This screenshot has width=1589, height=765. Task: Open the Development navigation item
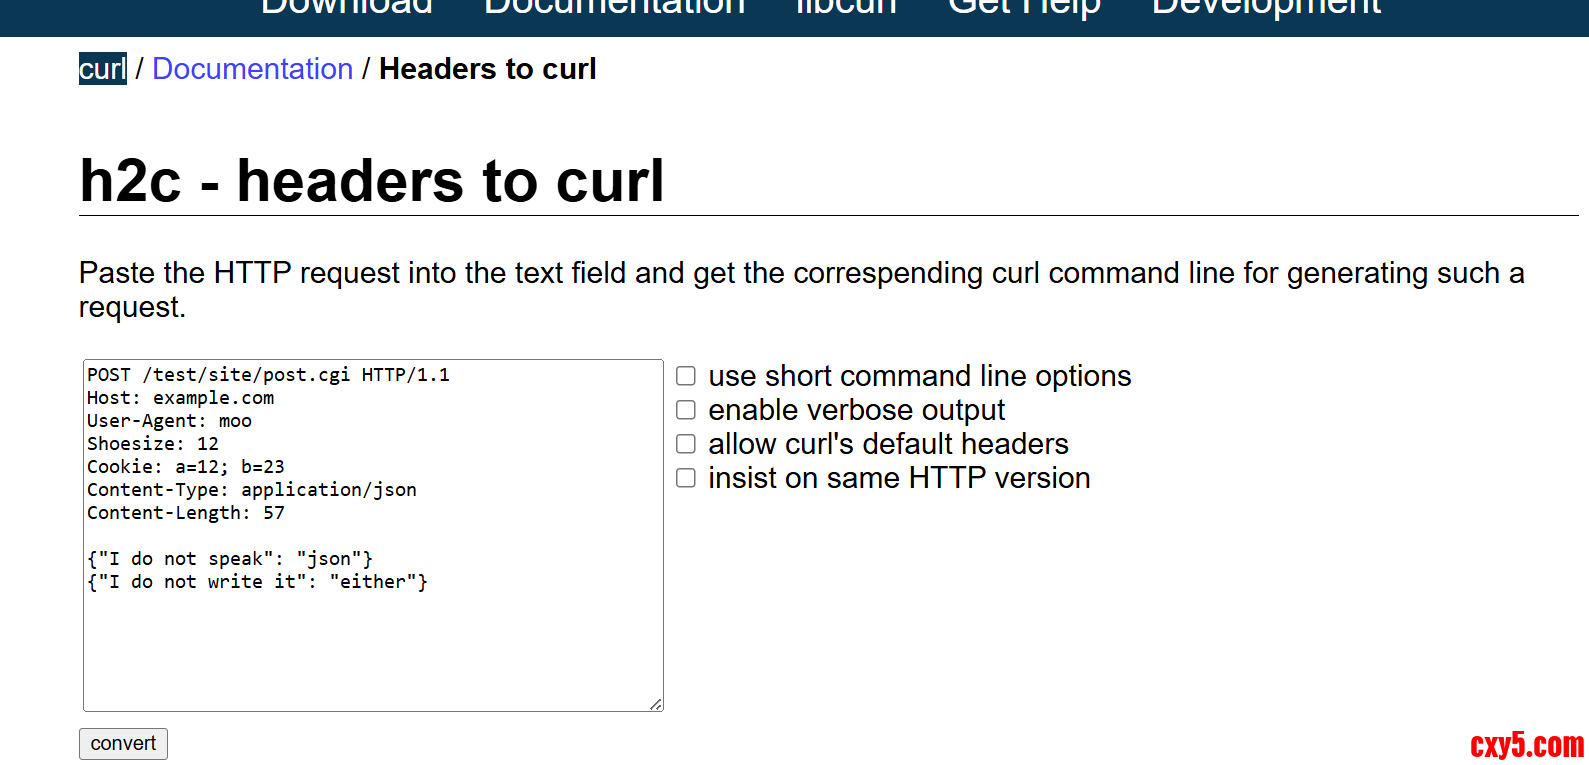1266,8
